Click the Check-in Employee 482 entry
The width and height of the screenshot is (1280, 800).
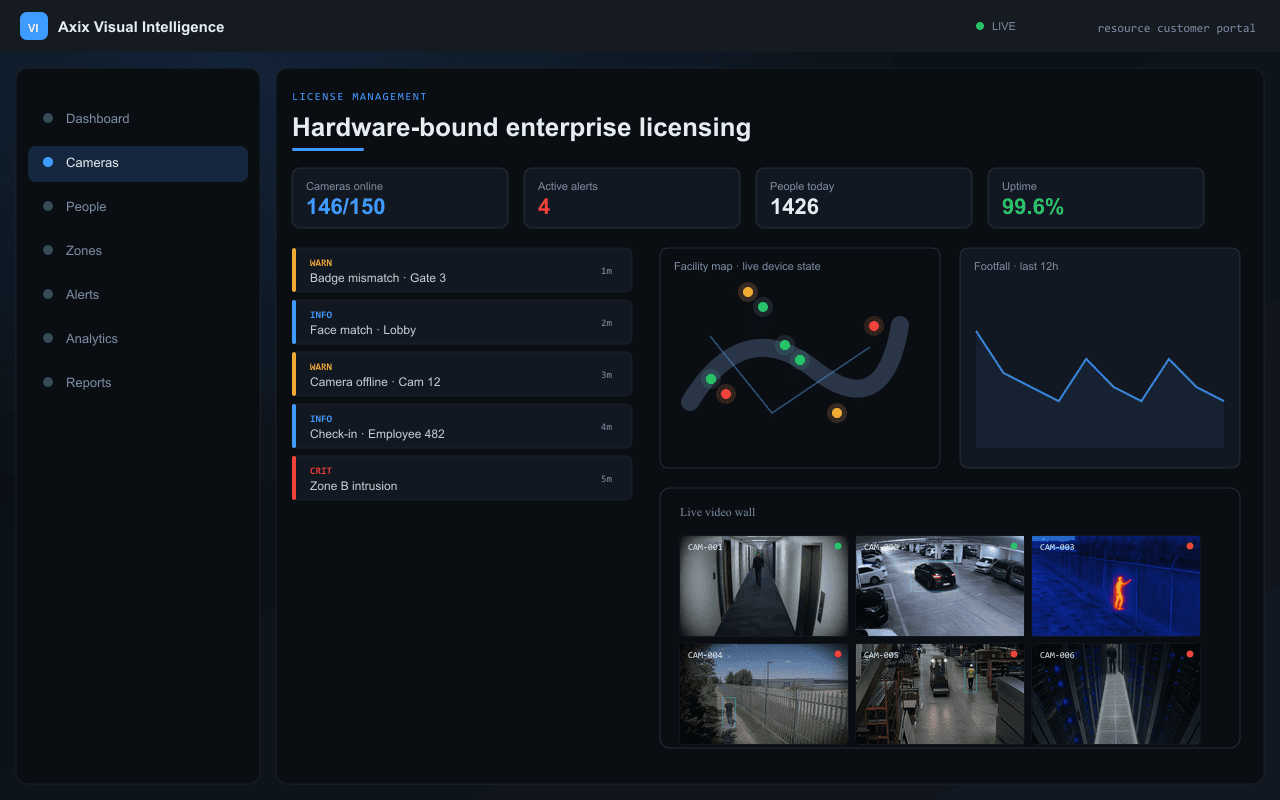462,426
